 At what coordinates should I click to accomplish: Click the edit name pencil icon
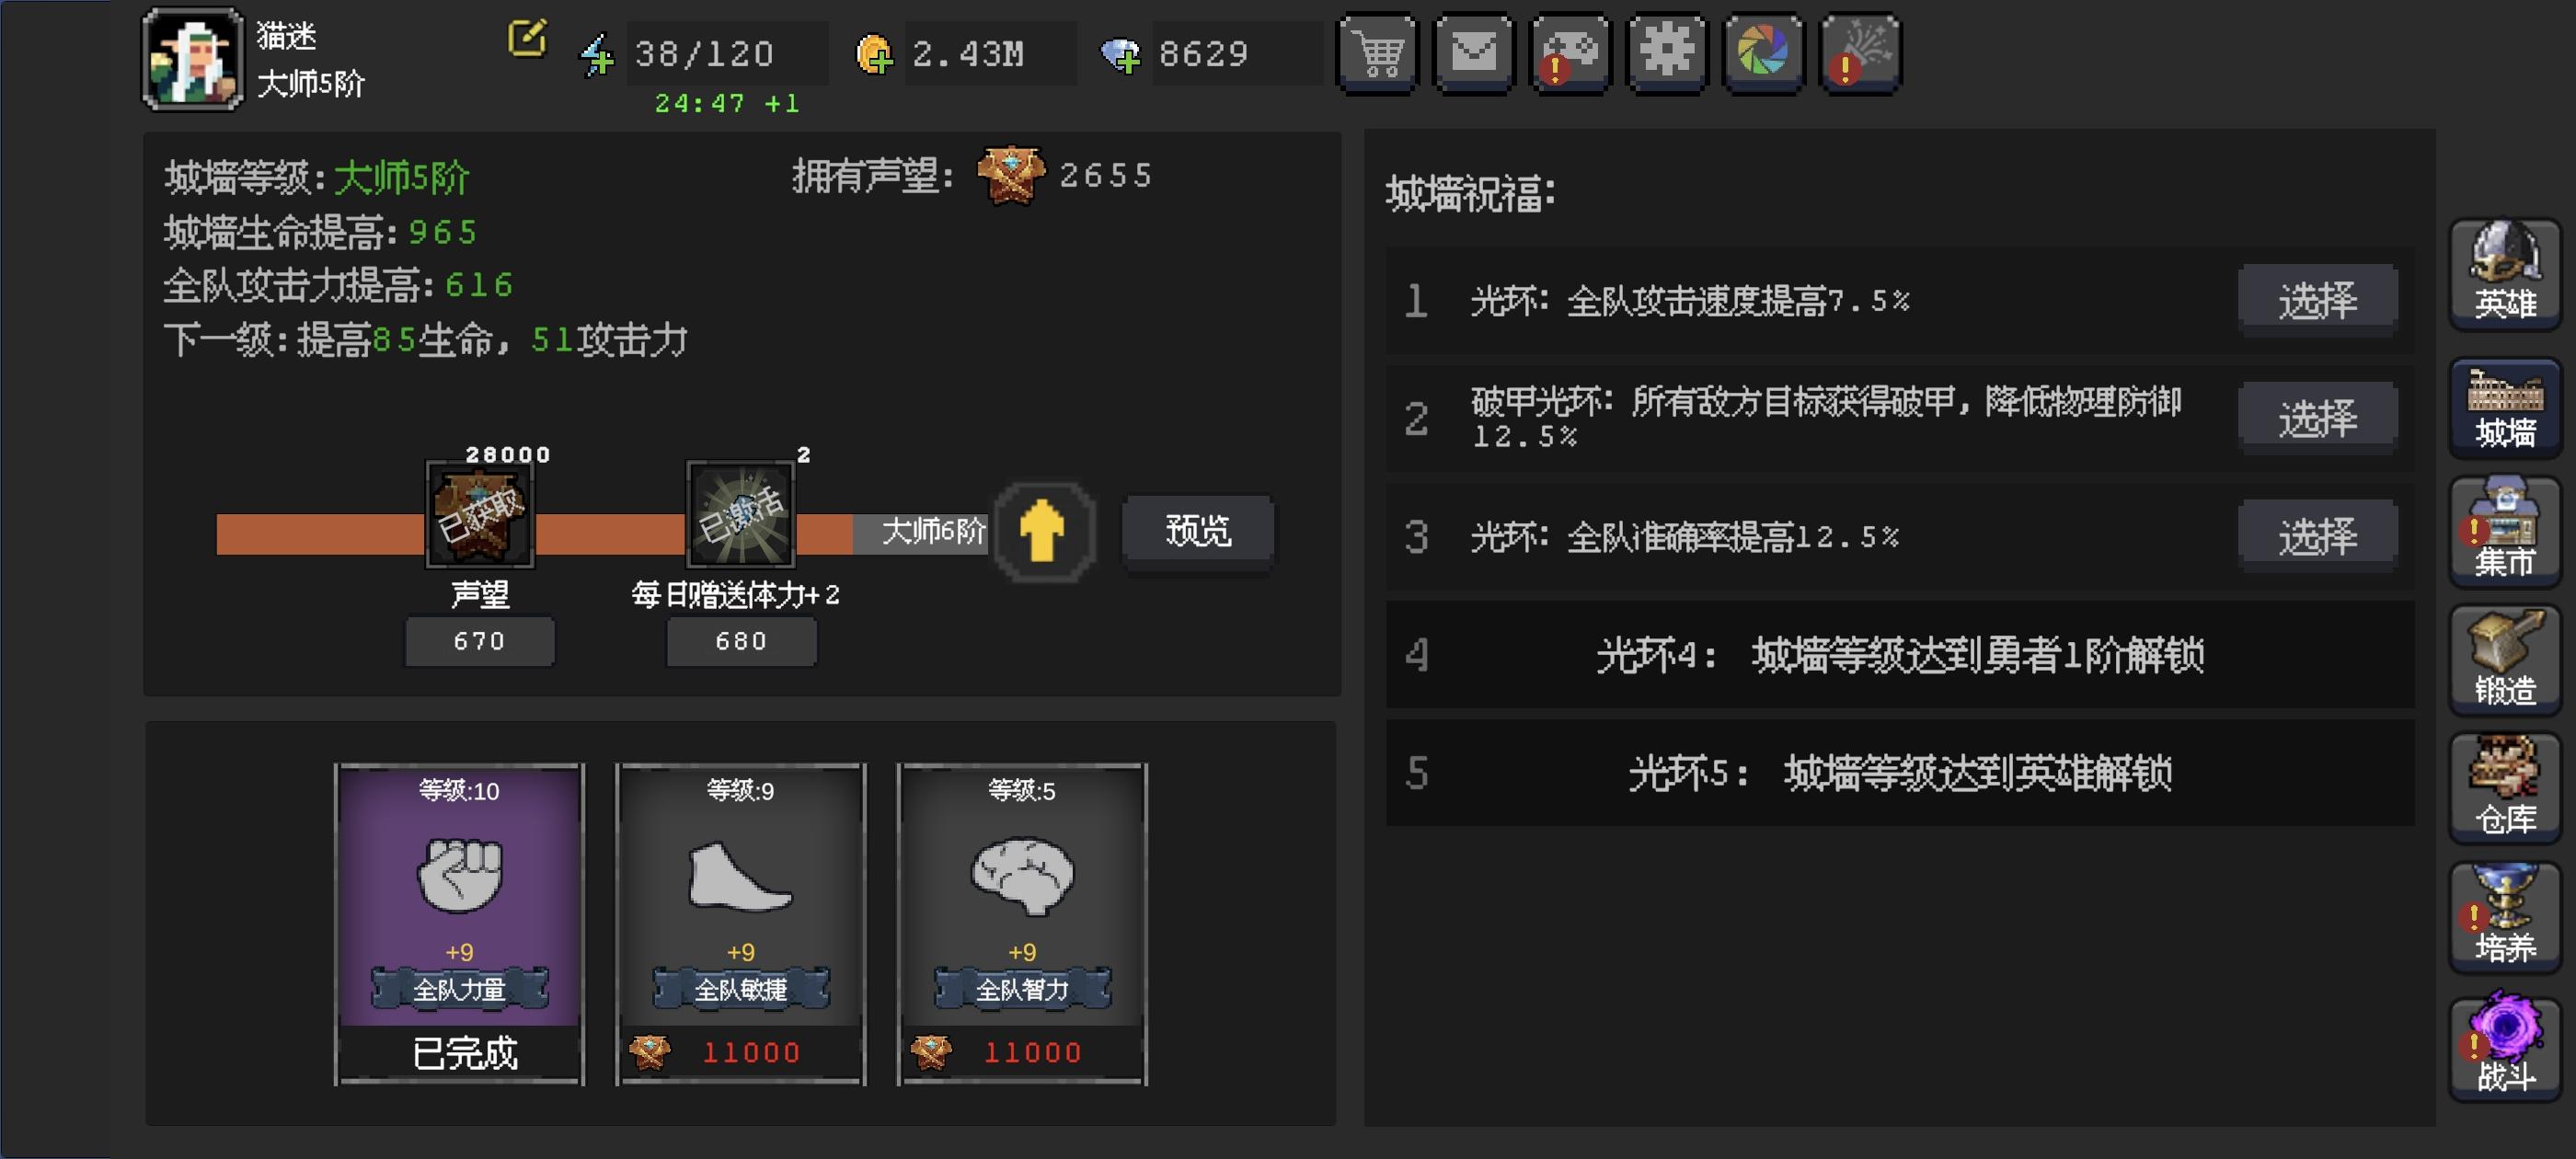point(527,39)
